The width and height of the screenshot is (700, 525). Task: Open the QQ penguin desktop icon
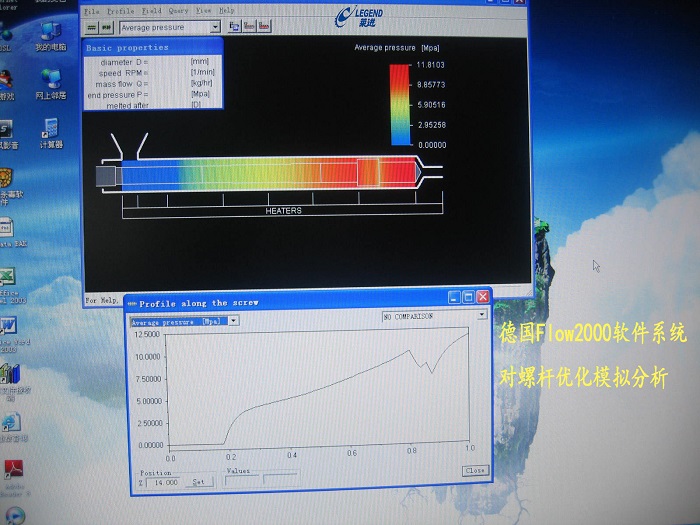[x=6, y=85]
